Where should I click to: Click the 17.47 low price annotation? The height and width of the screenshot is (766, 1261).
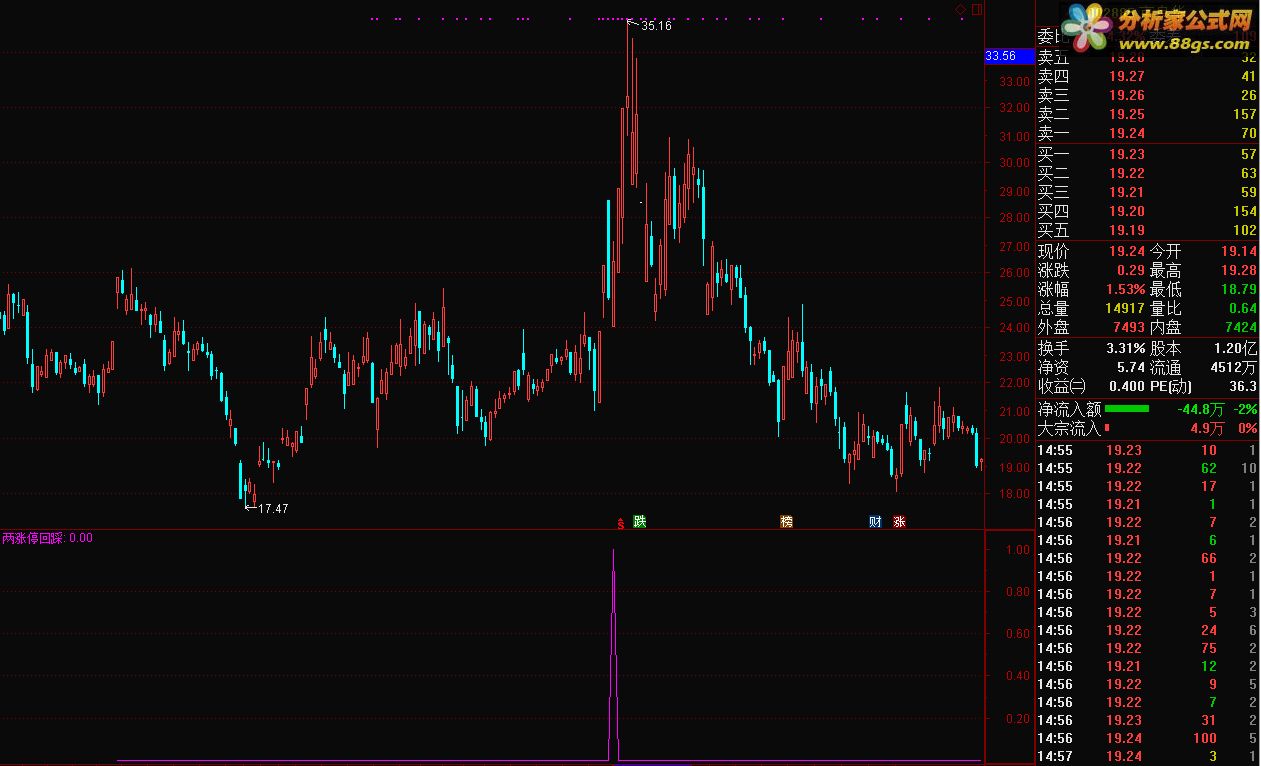click(x=273, y=509)
